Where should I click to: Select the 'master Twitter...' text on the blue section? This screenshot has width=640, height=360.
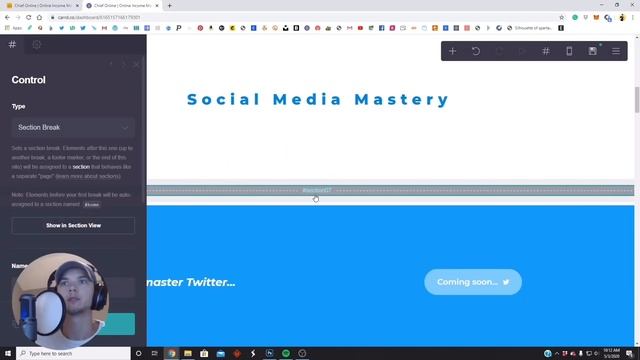click(191, 282)
